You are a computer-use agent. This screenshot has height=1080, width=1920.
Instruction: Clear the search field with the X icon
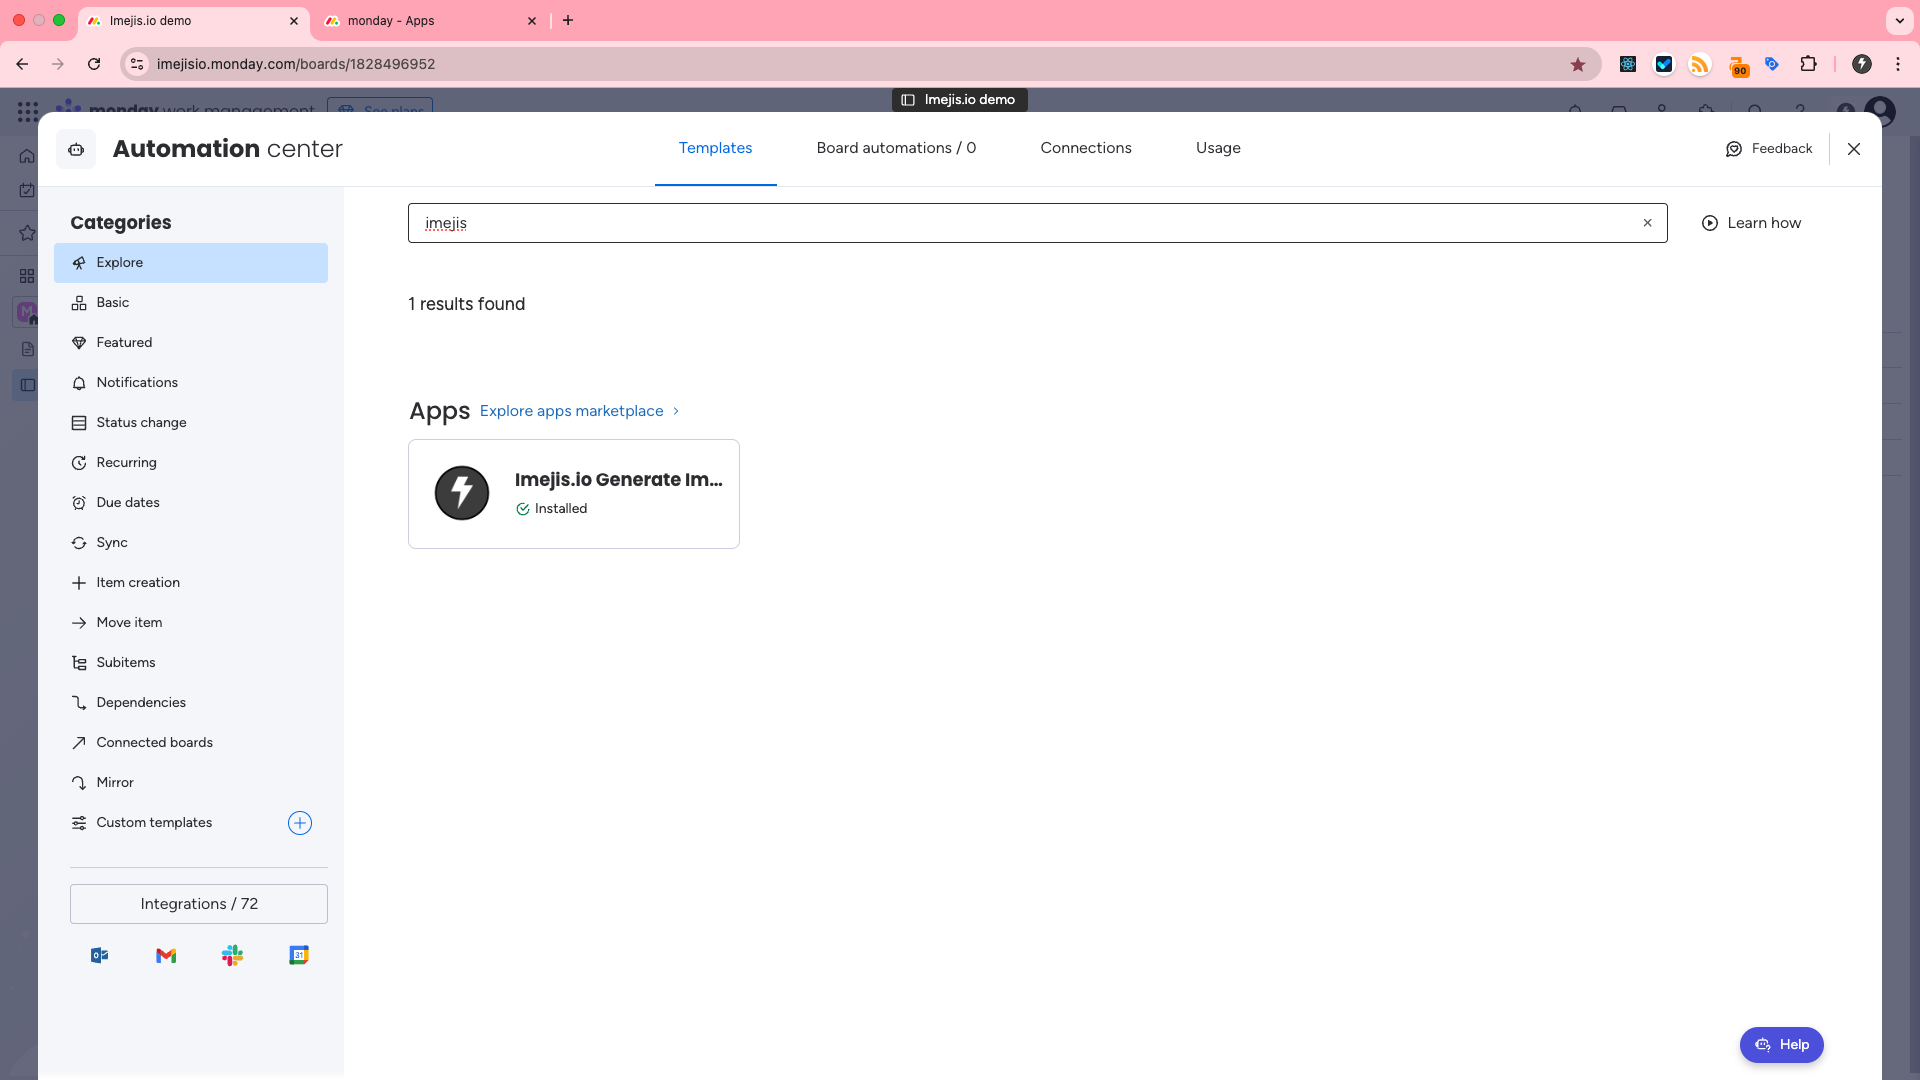(1647, 223)
